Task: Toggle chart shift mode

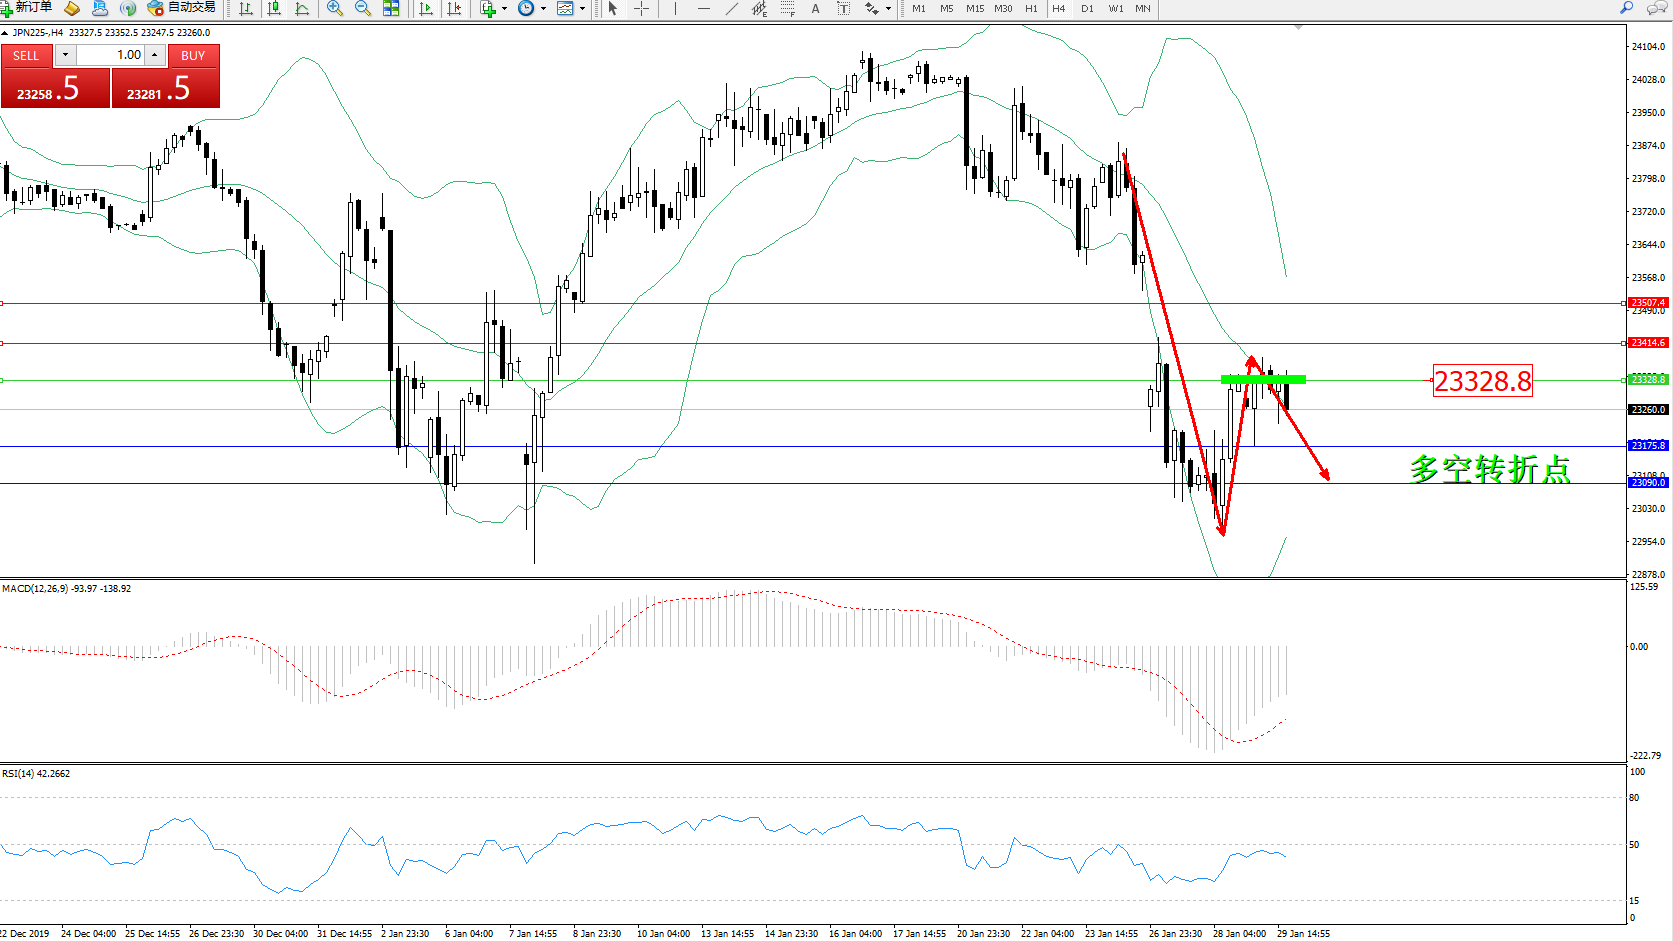Action: [454, 8]
